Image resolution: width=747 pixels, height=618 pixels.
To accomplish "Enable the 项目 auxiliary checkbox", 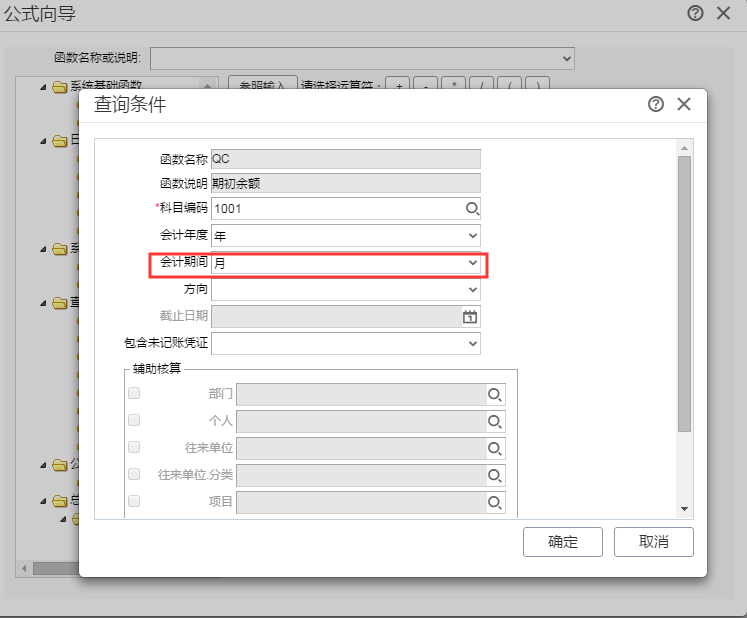I will point(134,501).
